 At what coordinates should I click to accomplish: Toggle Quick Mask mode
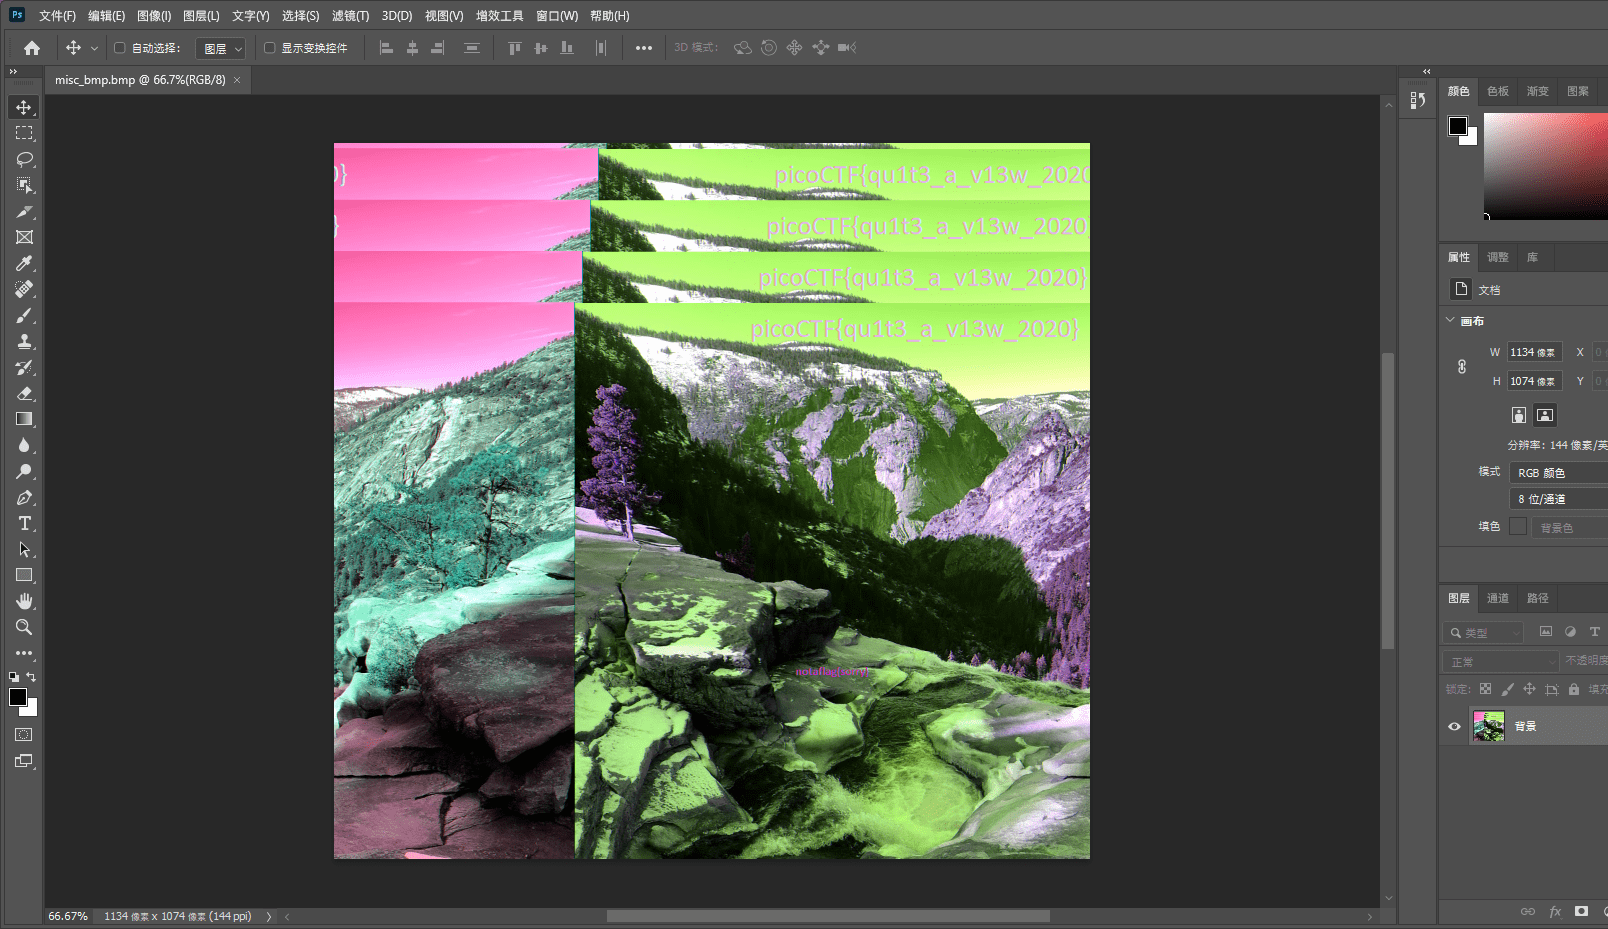tap(24, 735)
